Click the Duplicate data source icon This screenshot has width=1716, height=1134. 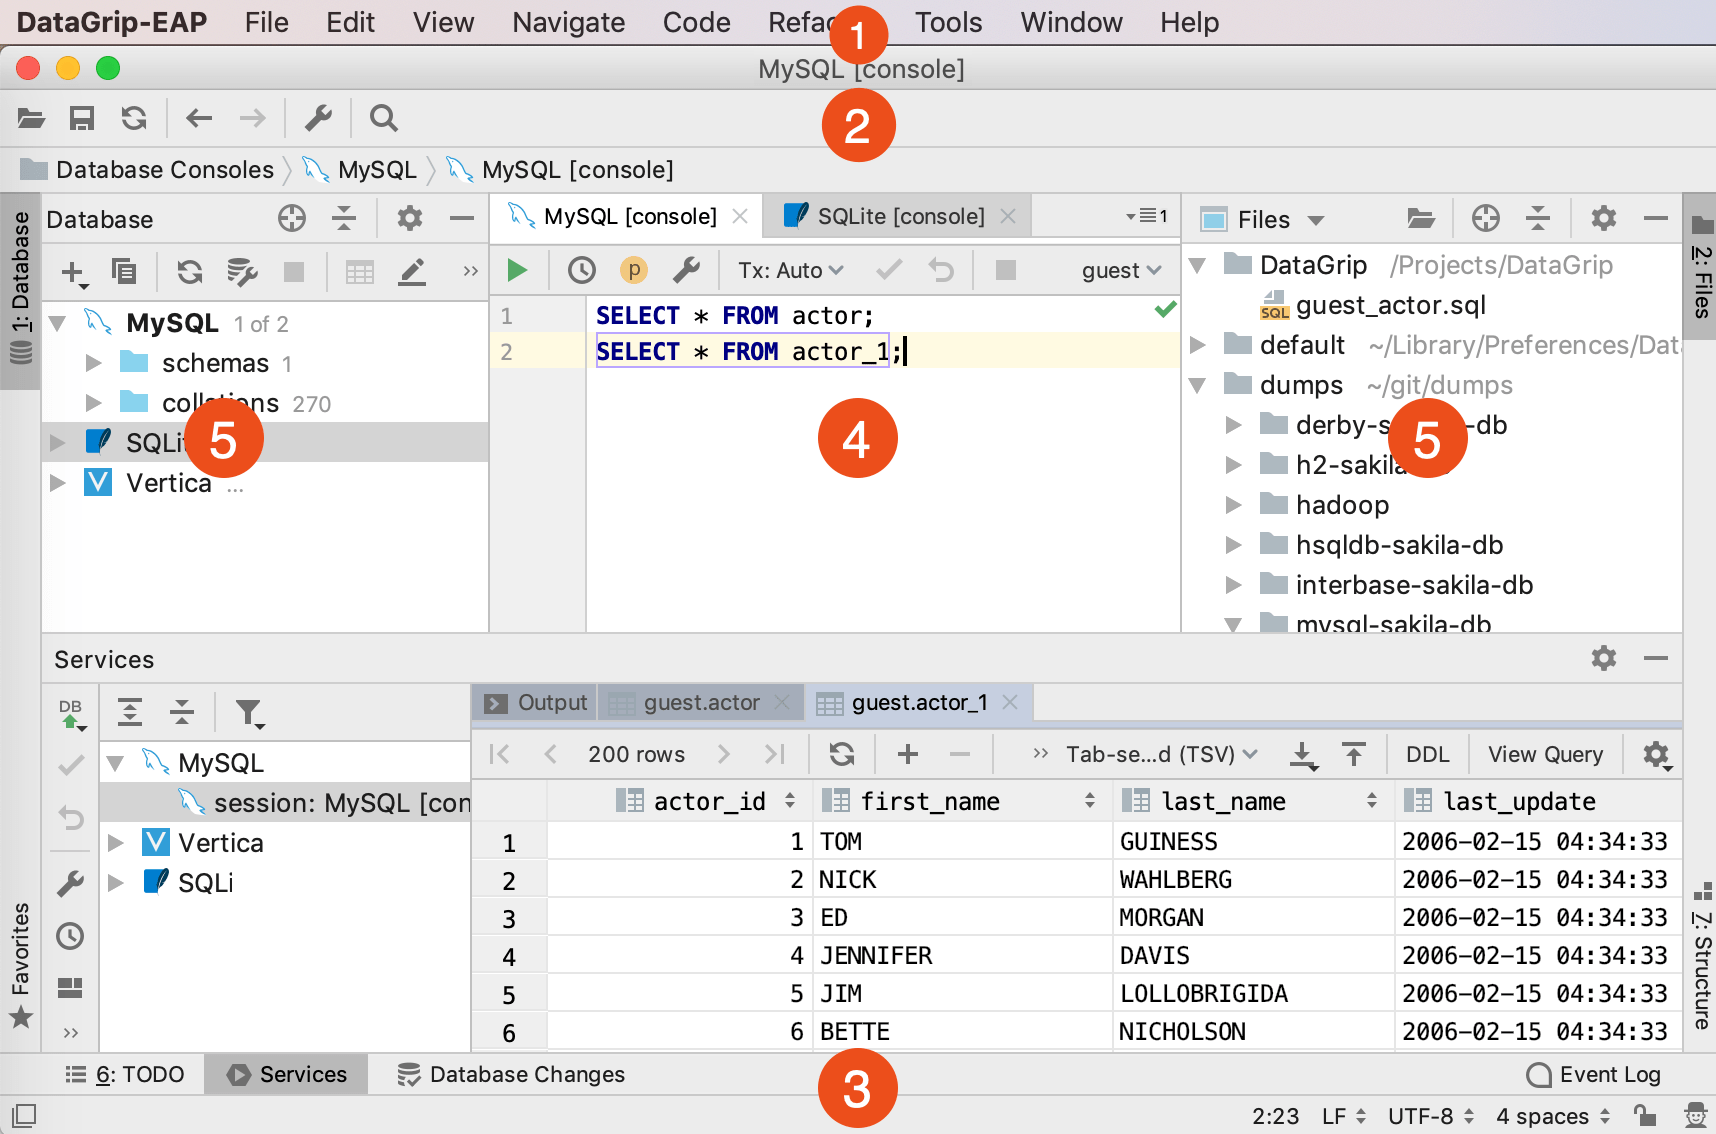pyautogui.click(x=124, y=271)
